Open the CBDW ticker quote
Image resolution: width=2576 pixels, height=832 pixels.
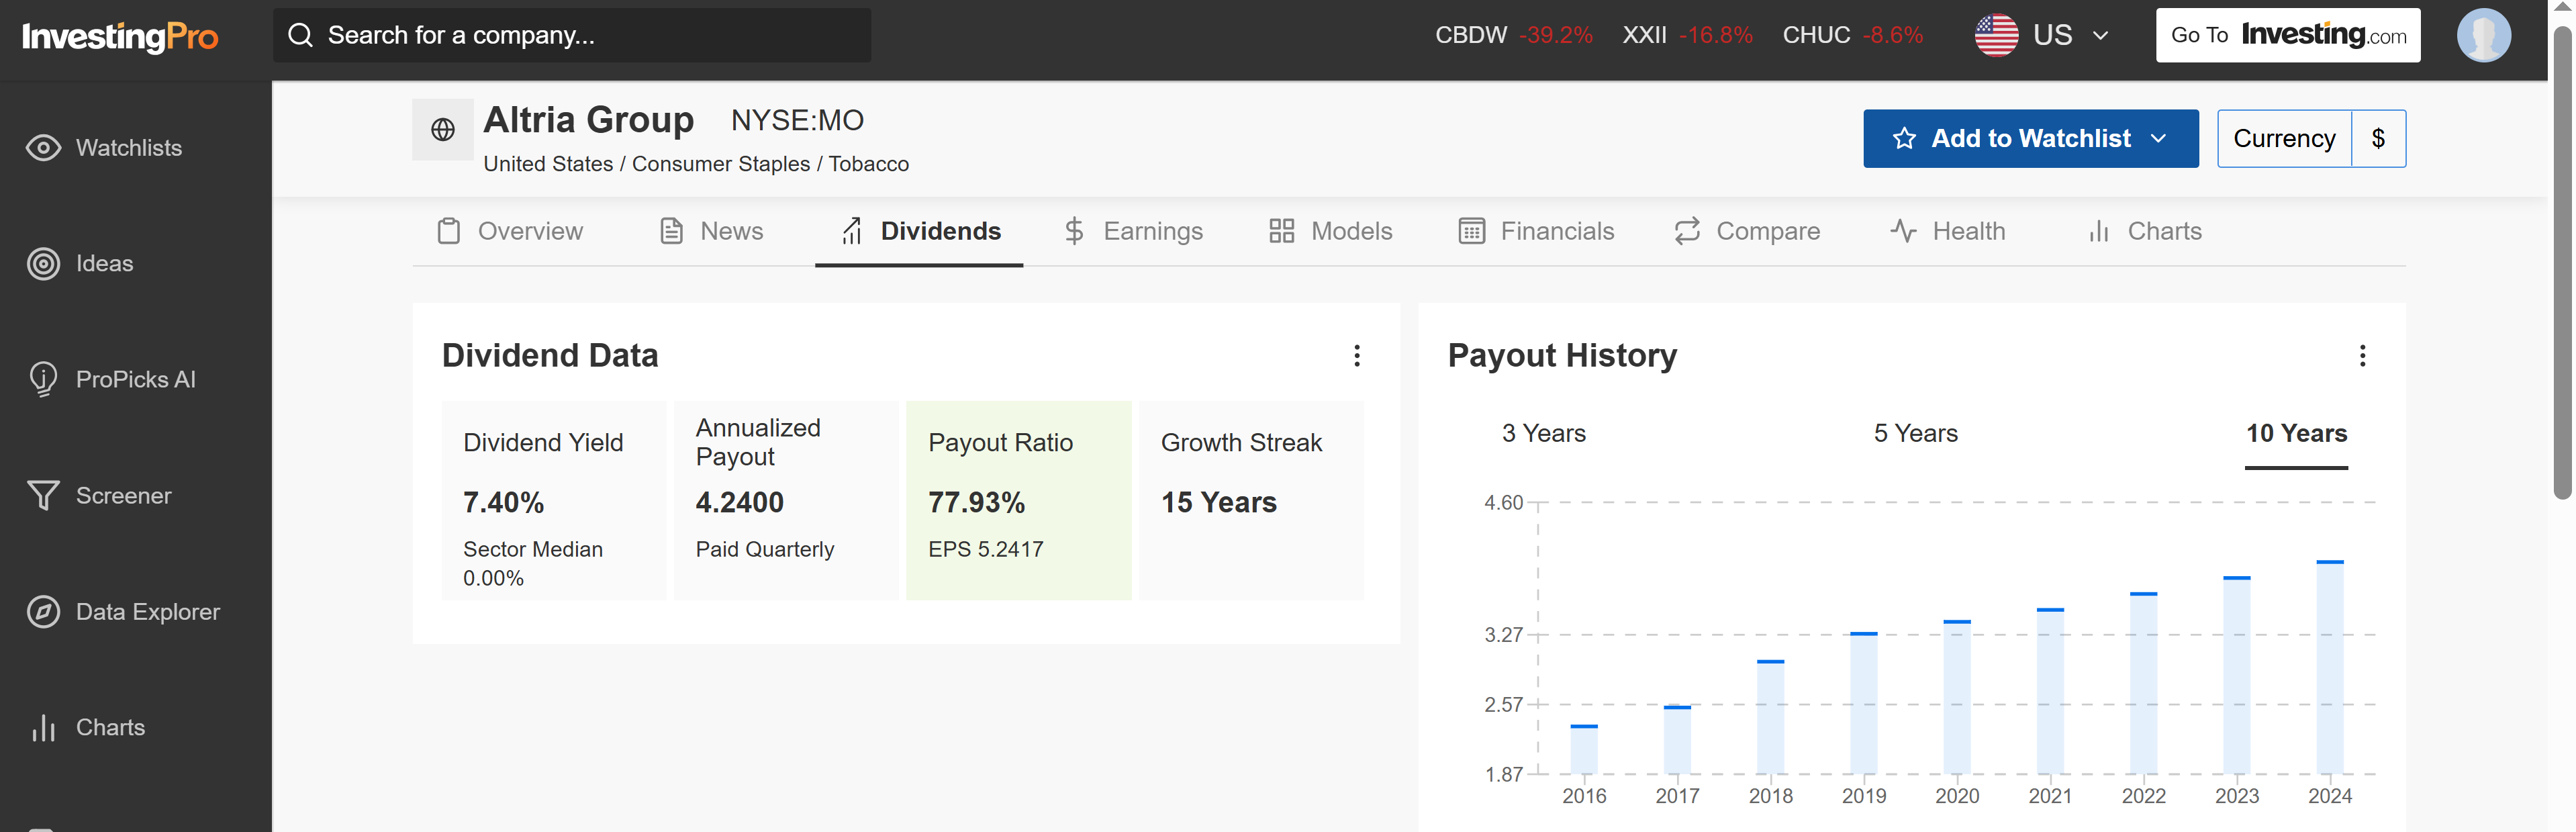(1471, 34)
